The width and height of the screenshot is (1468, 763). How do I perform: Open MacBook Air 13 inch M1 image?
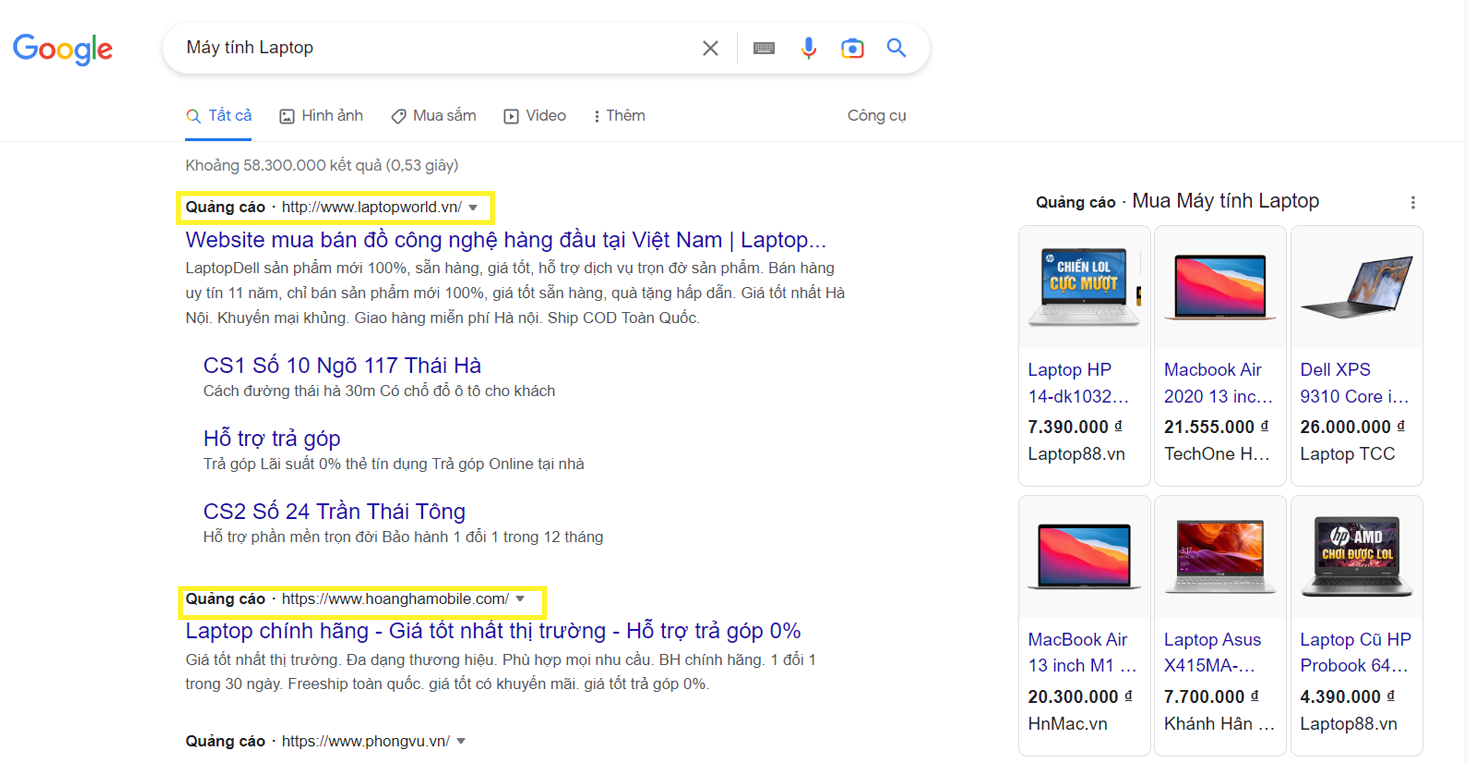pos(1084,557)
